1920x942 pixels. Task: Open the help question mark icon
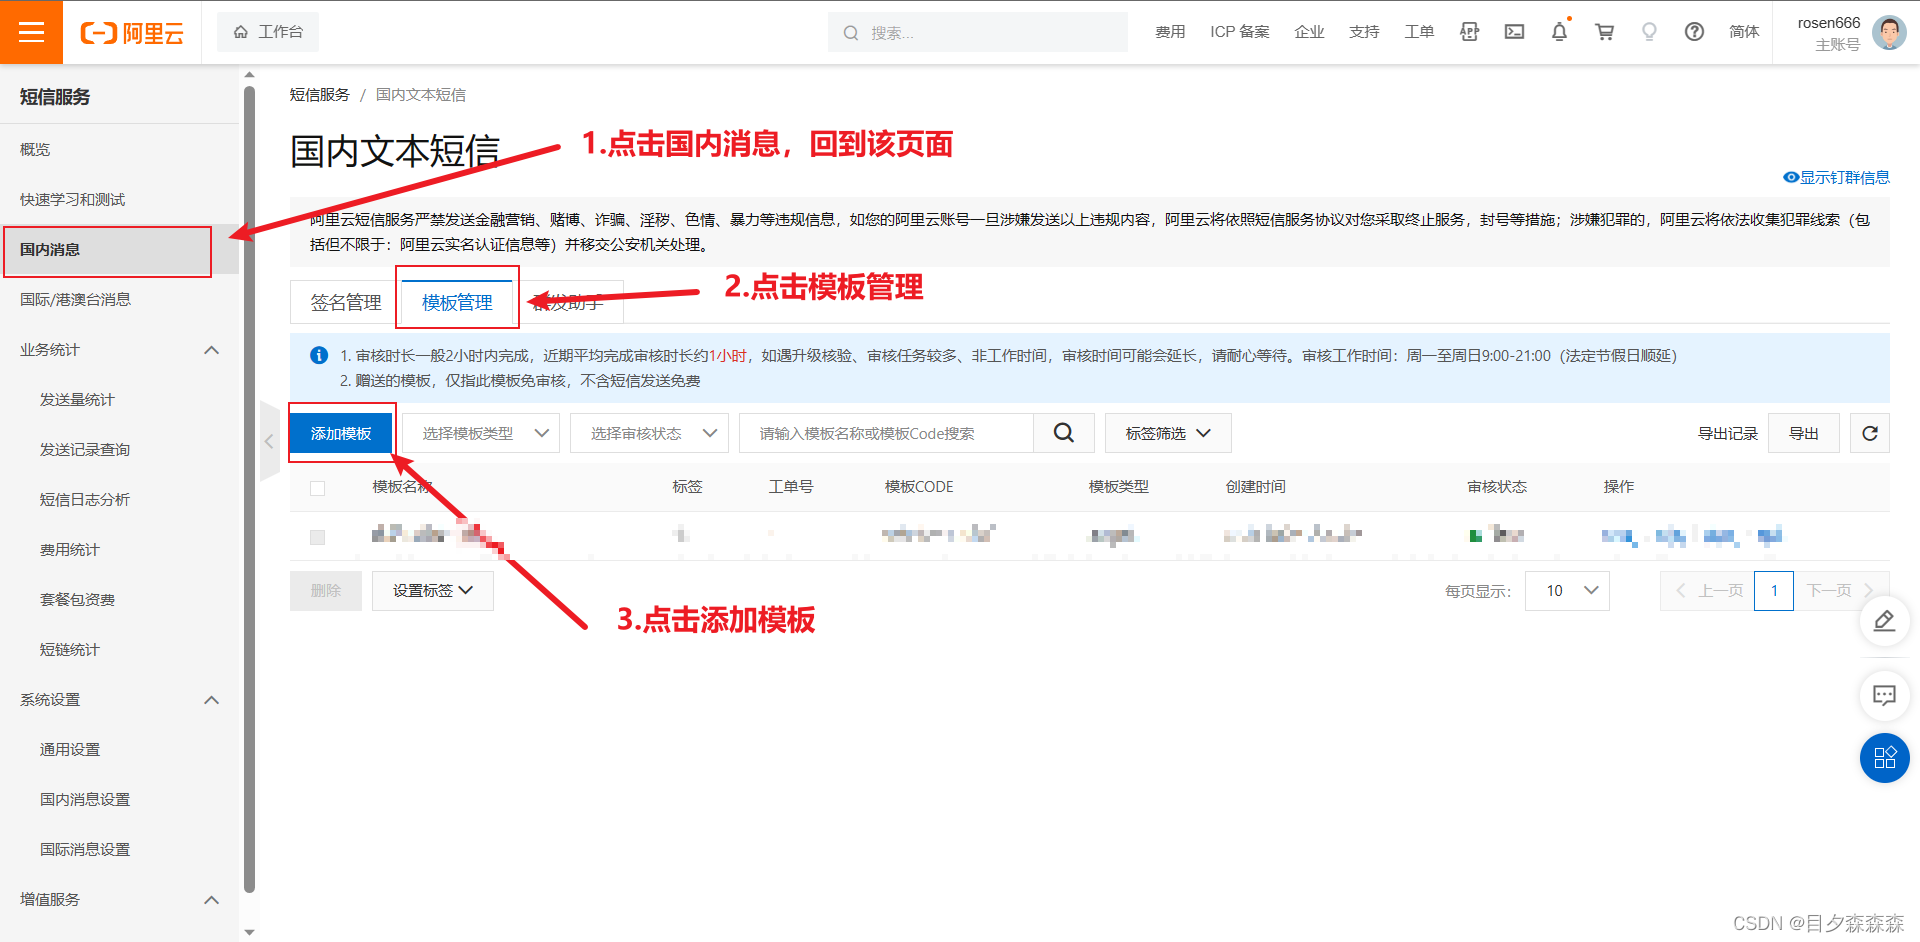[x=1694, y=32]
